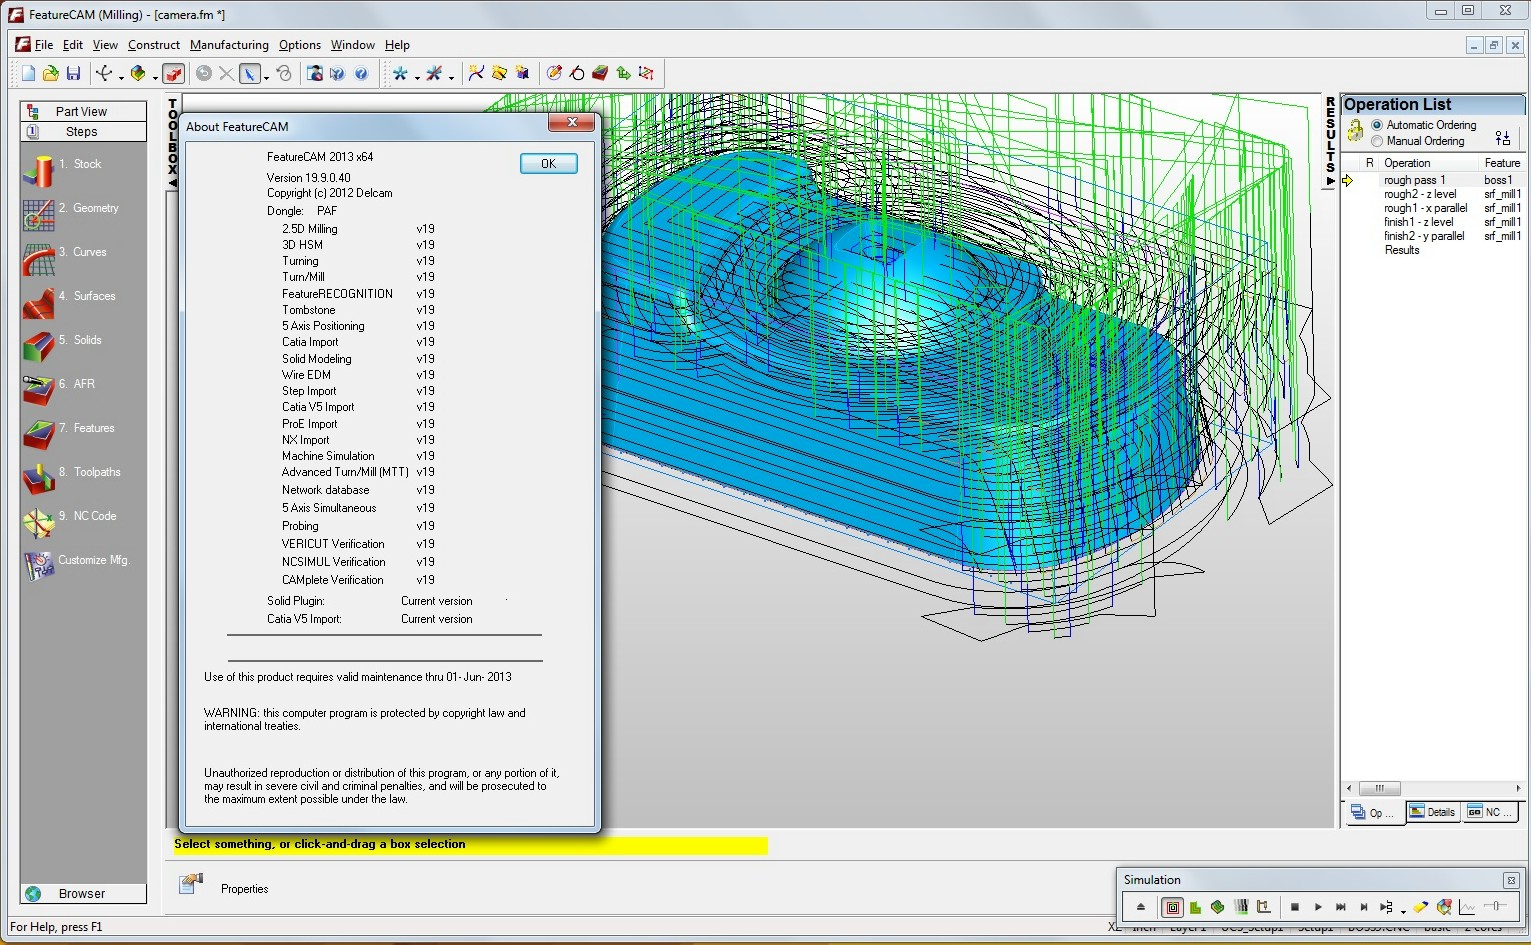Image resolution: width=1531 pixels, height=945 pixels.
Task: Open dropdown next to shaded cube icon
Action: tap(155, 76)
